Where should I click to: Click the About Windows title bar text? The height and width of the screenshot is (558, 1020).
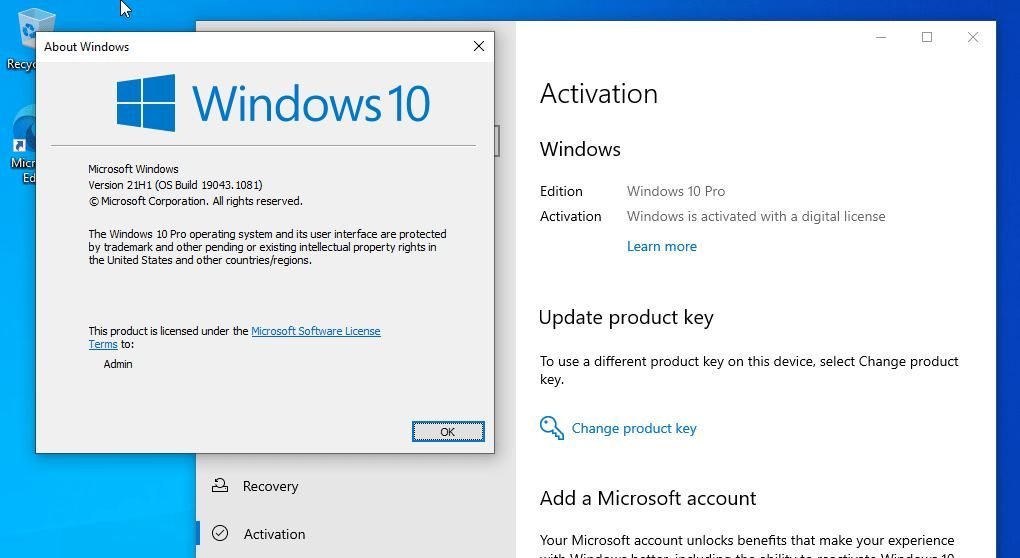click(87, 47)
